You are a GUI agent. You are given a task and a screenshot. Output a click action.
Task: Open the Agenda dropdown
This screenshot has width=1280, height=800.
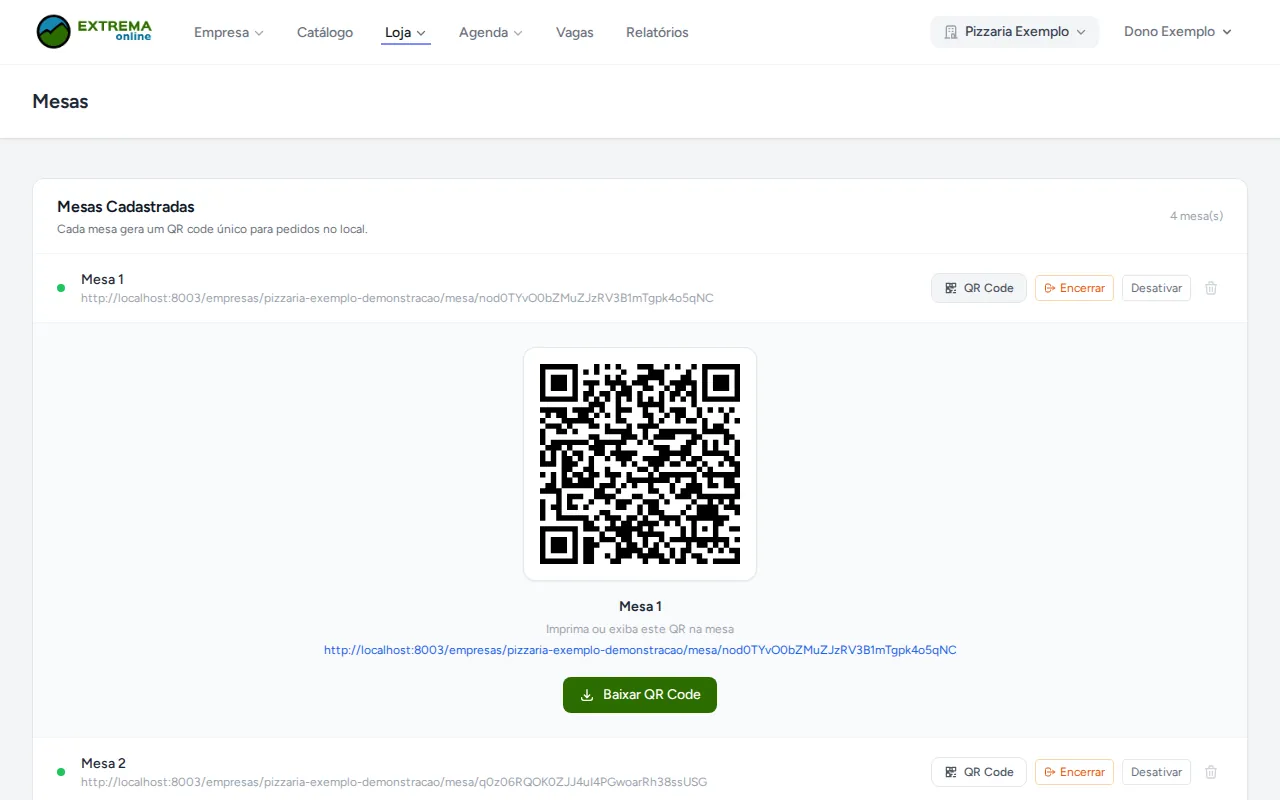(491, 32)
